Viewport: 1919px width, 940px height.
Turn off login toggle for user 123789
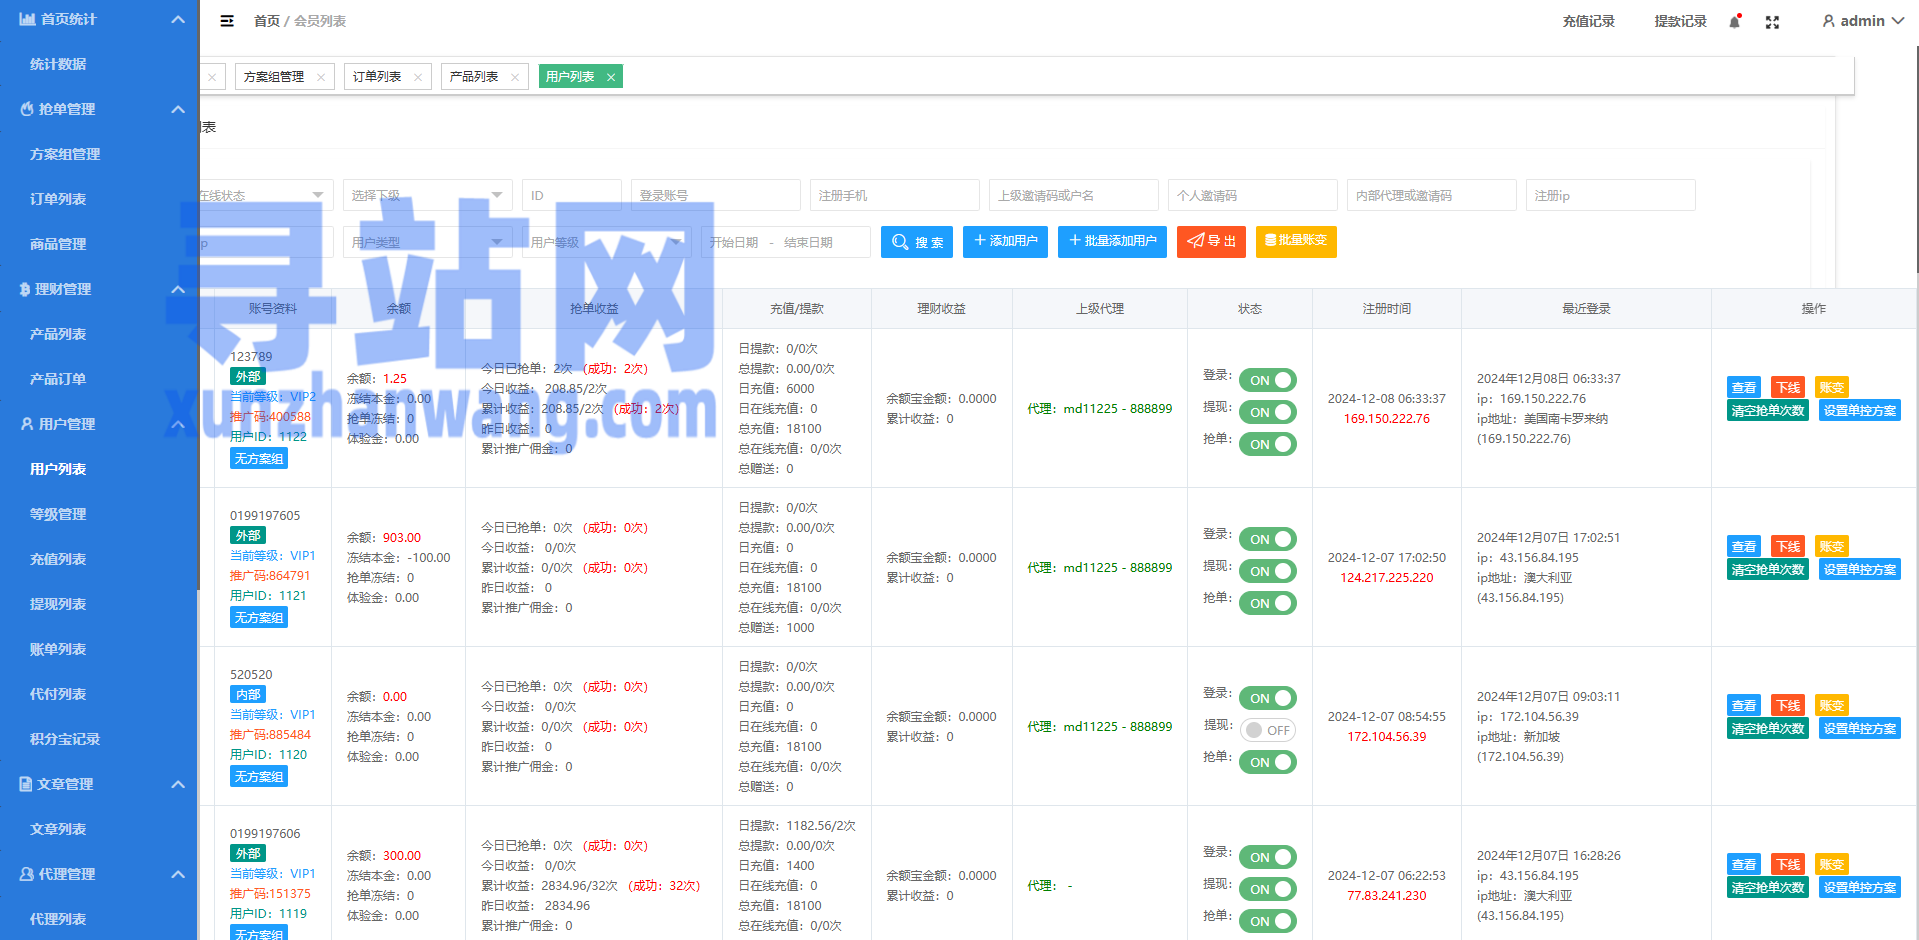click(1267, 380)
